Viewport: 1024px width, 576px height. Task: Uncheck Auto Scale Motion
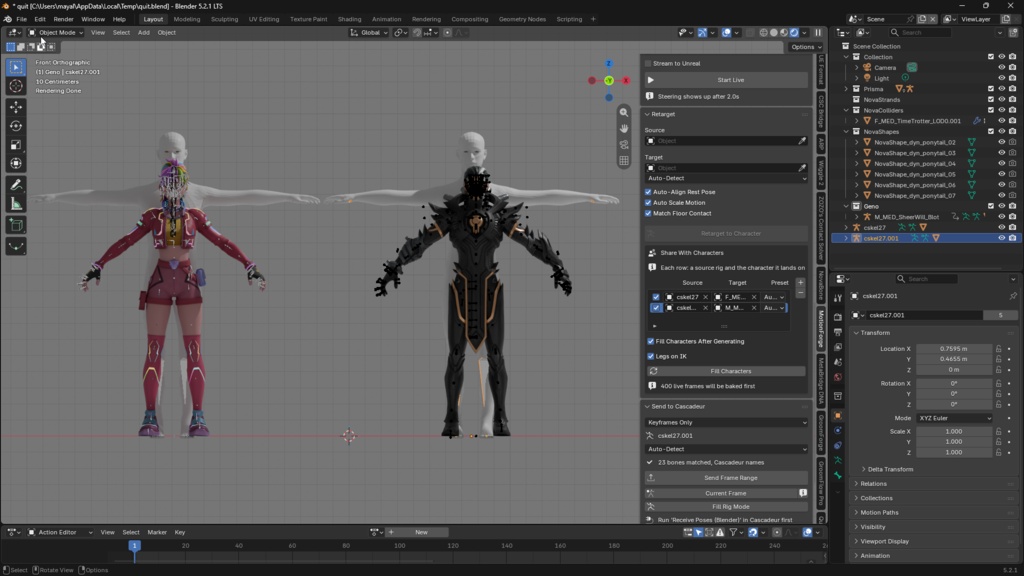tap(648, 202)
